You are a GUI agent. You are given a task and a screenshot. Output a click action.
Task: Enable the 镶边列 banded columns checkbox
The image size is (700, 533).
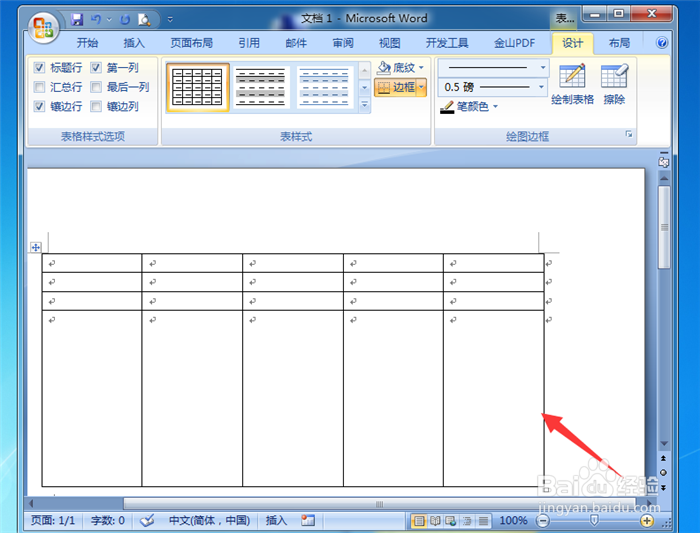click(x=96, y=106)
